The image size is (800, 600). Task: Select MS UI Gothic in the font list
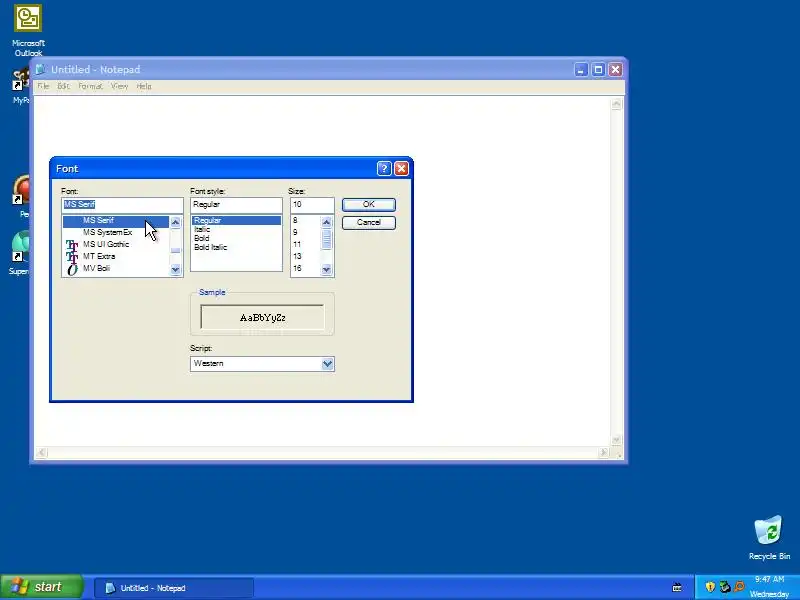116,244
